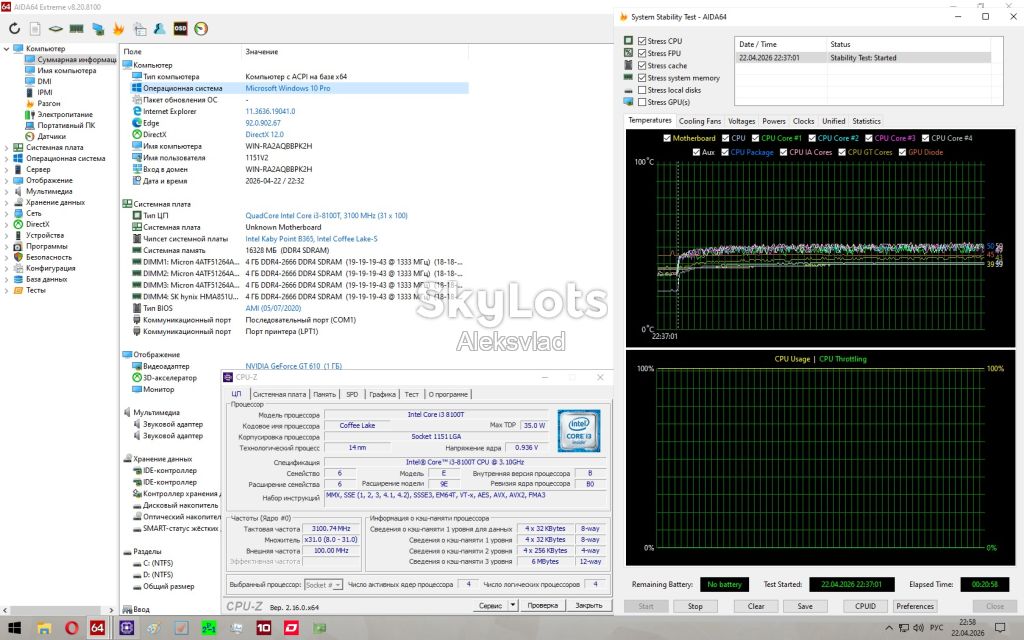
Task: Open the Statistics tab
Action: tap(867, 121)
